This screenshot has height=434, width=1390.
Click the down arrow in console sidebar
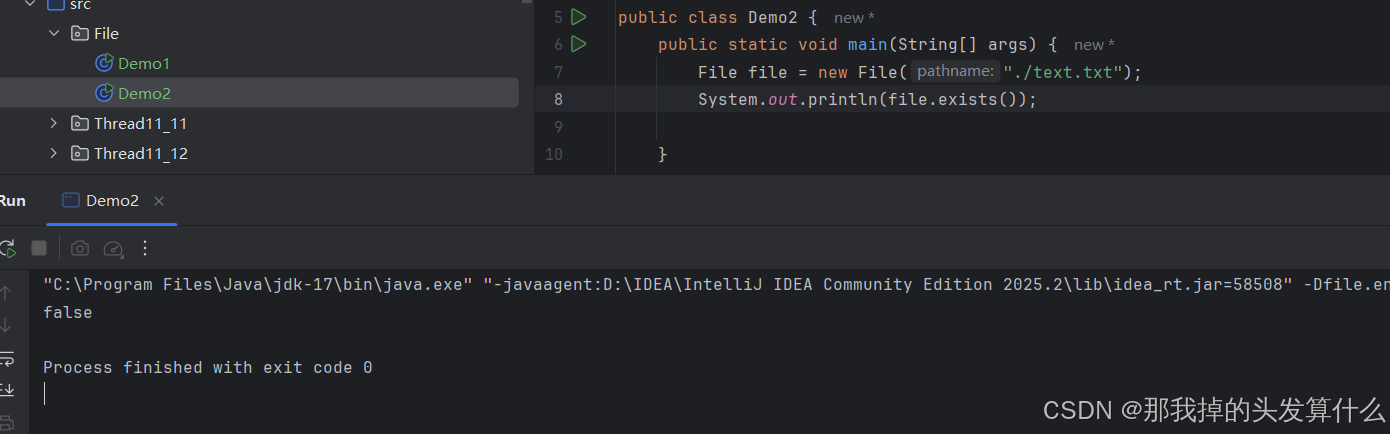[6, 325]
